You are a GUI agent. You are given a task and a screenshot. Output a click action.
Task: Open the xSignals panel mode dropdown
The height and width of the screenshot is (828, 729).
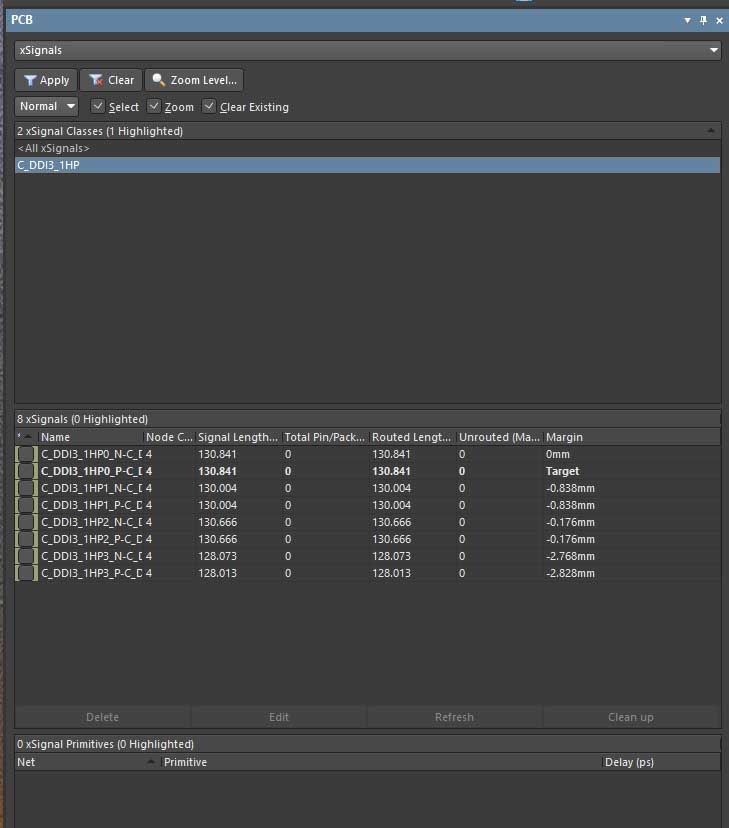coord(713,50)
